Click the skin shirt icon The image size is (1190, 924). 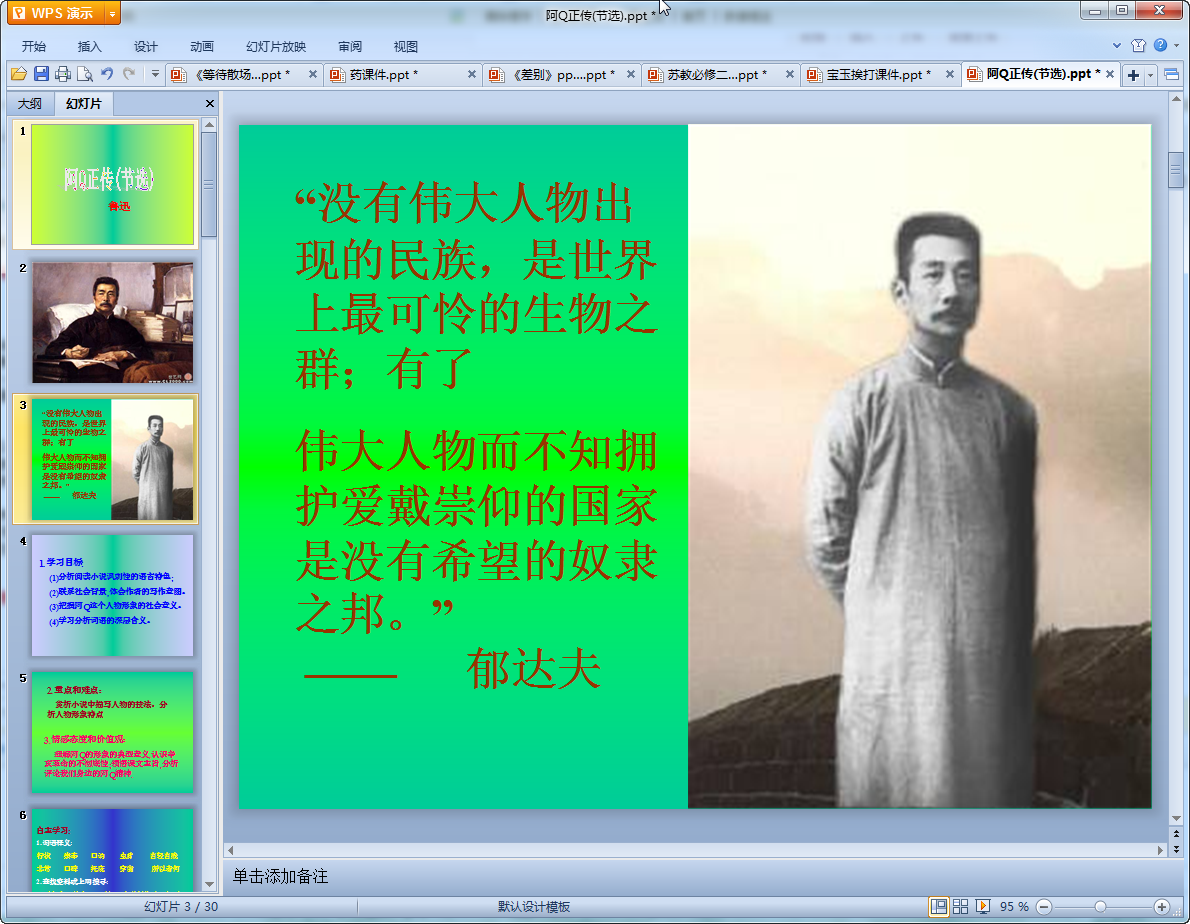(1138, 46)
